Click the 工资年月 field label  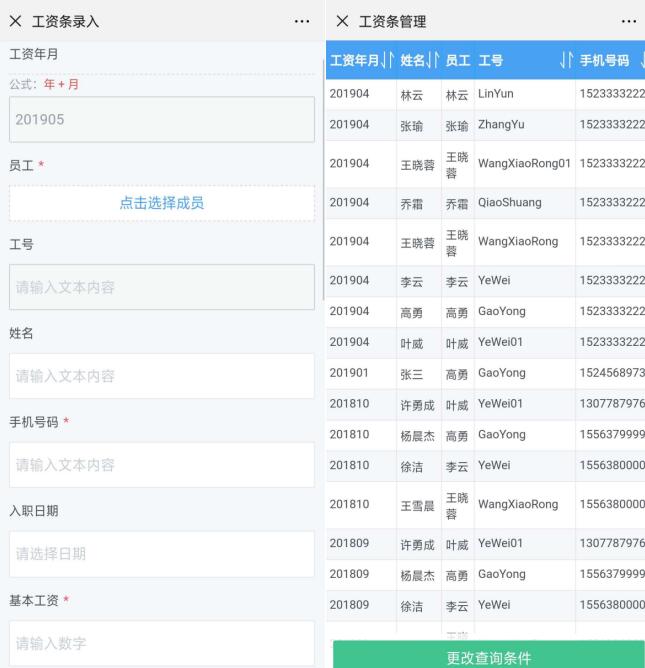click(34, 54)
